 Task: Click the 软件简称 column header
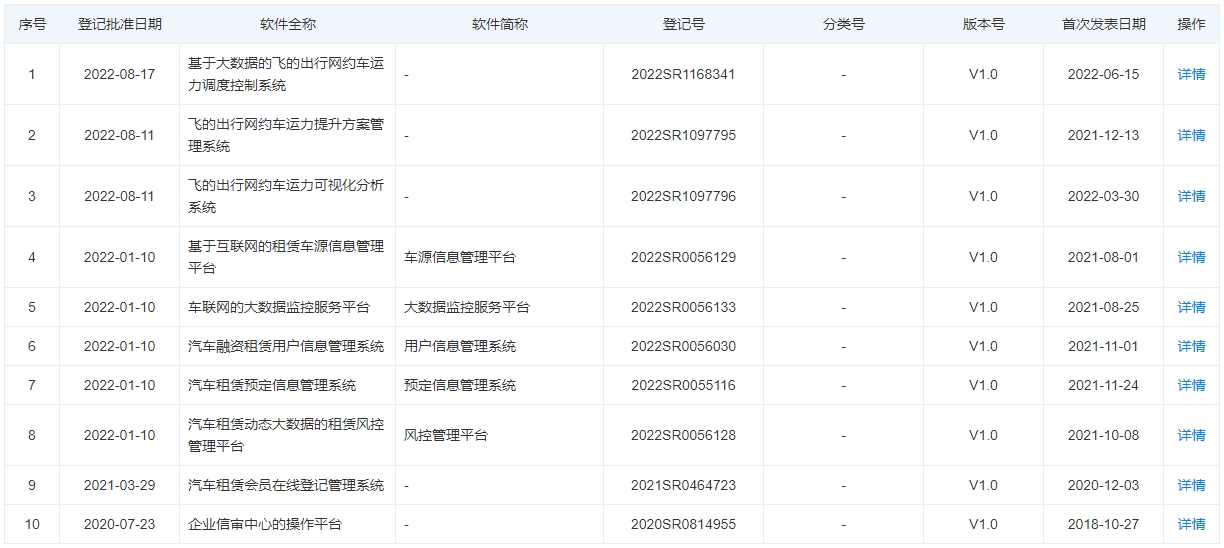tap(499, 24)
